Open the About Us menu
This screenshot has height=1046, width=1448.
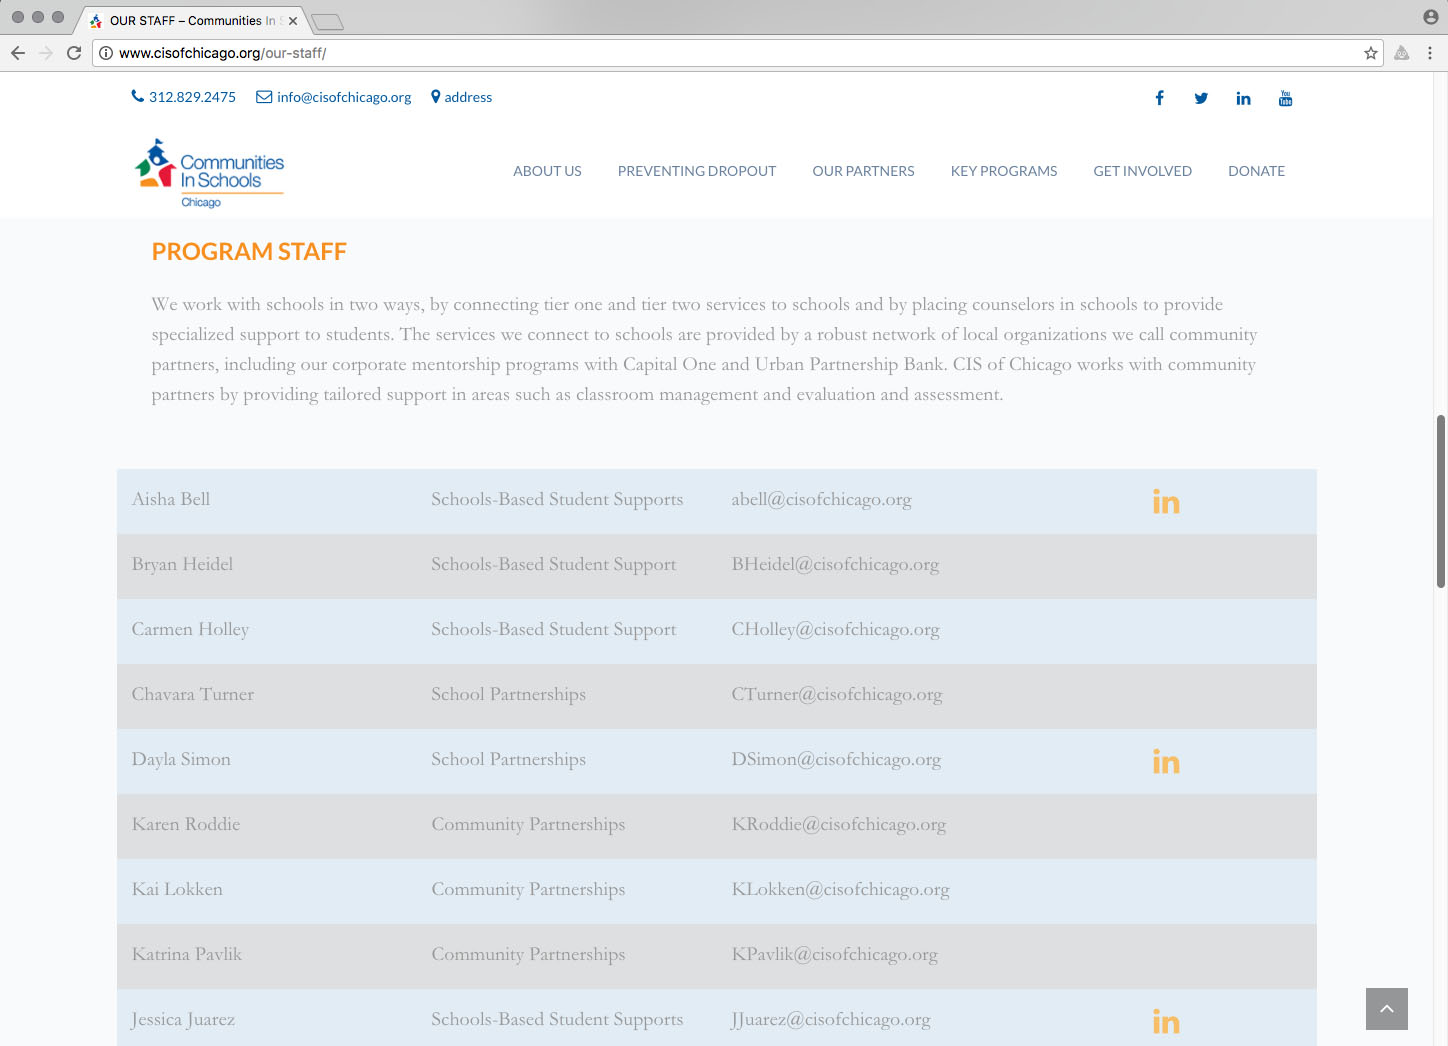coord(547,171)
